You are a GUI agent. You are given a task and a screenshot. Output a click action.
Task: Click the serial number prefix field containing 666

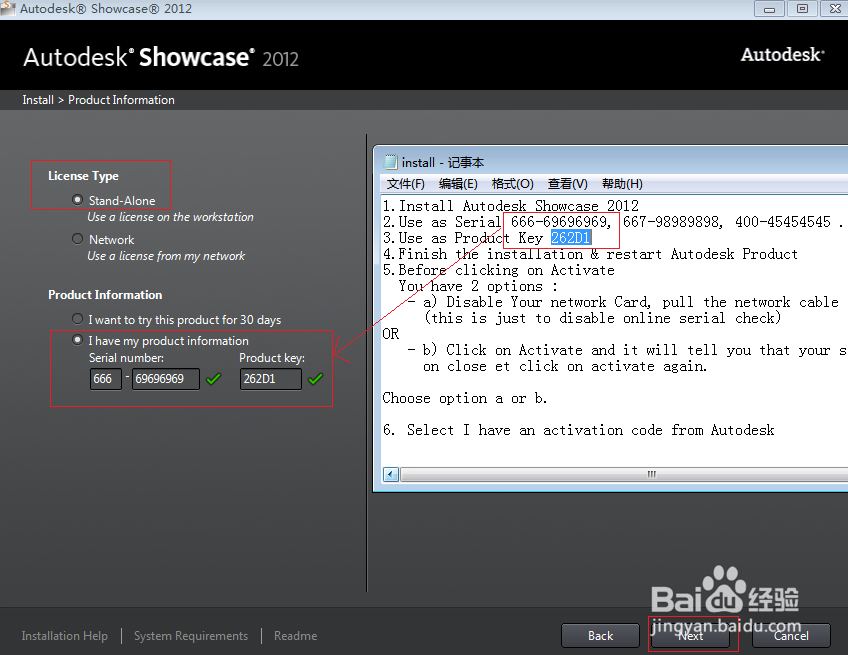pyautogui.click(x=105, y=379)
